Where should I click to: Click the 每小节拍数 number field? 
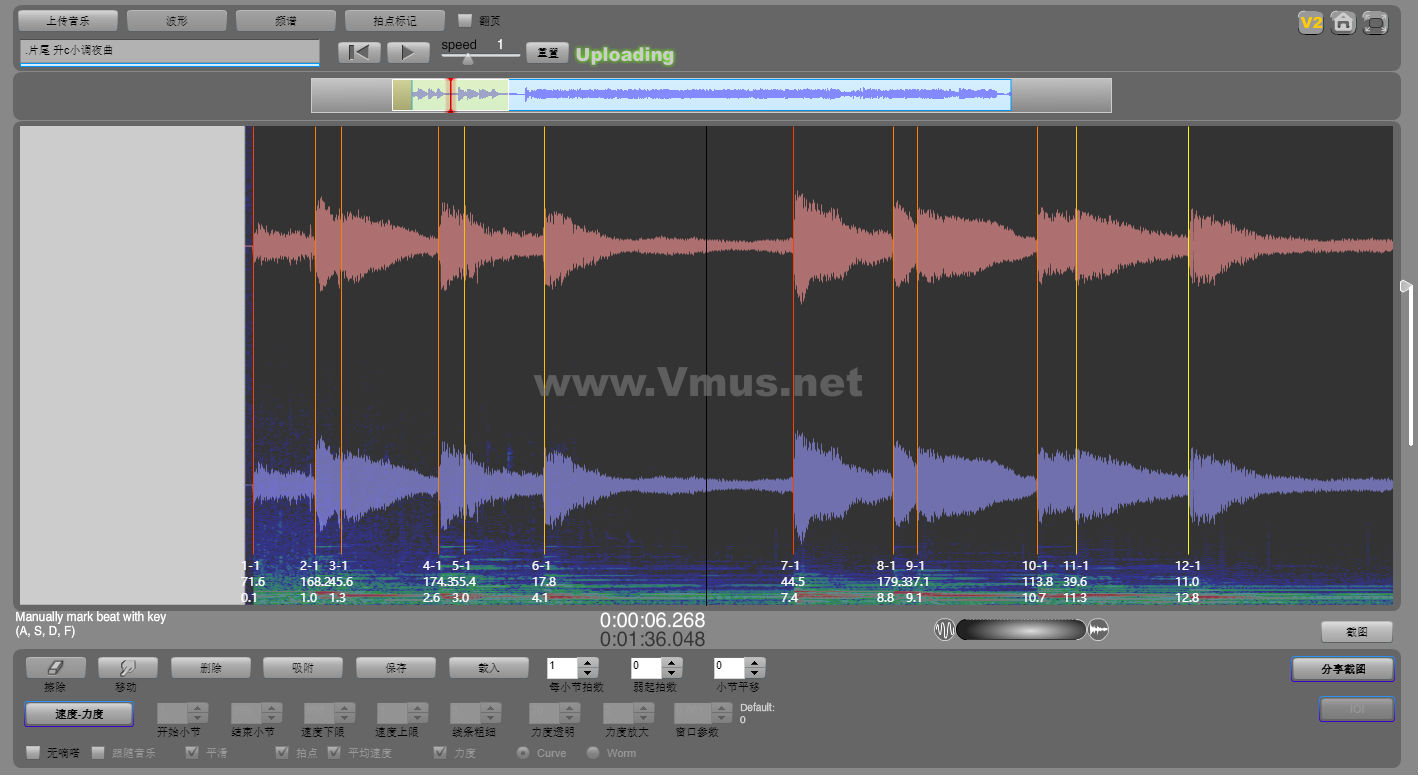point(564,668)
